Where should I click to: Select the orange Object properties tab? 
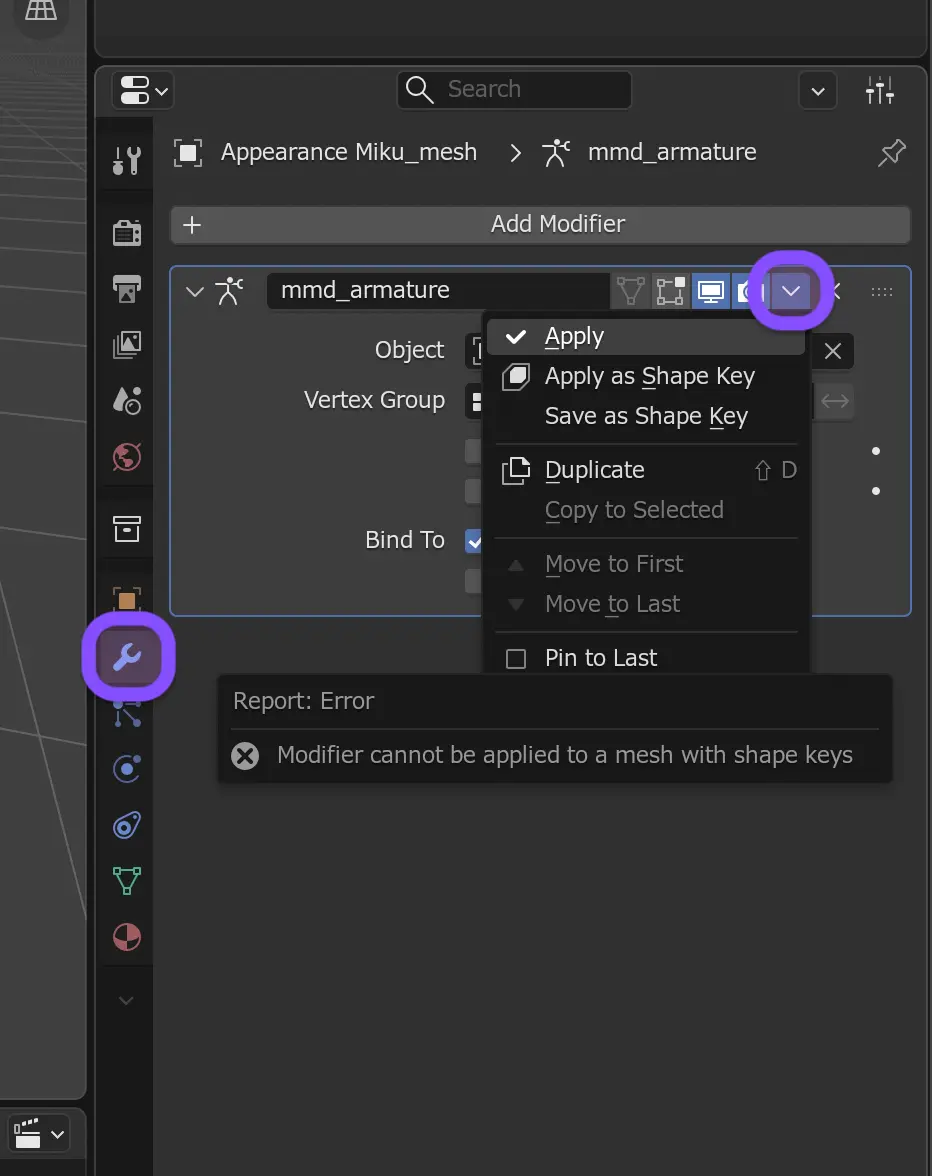pyautogui.click(x=127, y=600)
